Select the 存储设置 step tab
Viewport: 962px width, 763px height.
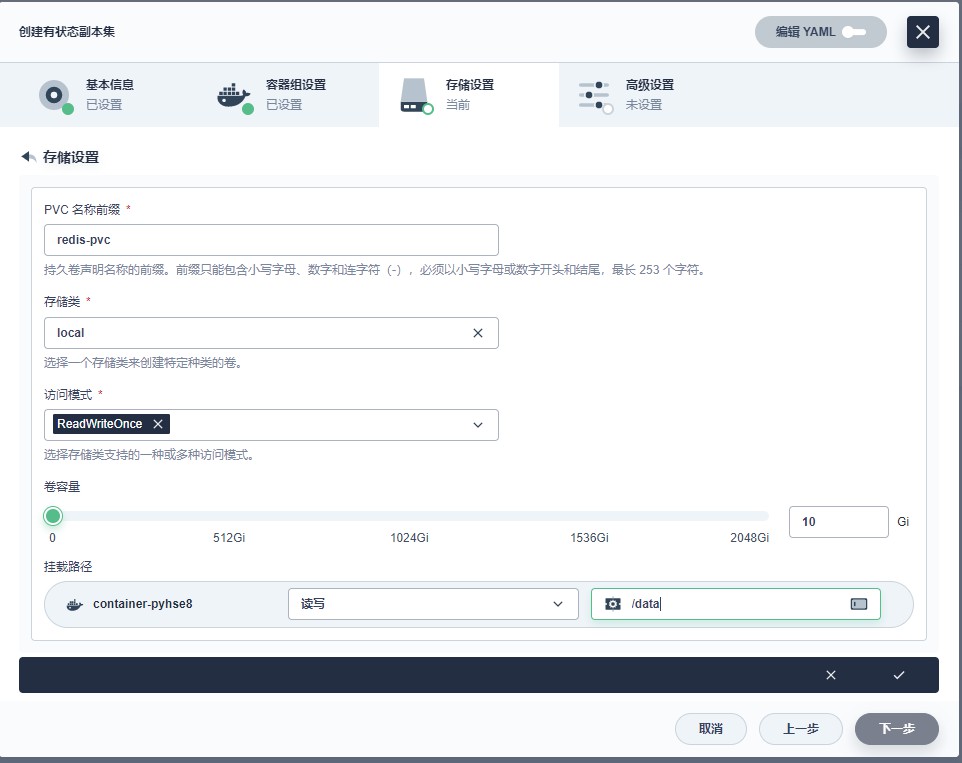tap(469, 94)
